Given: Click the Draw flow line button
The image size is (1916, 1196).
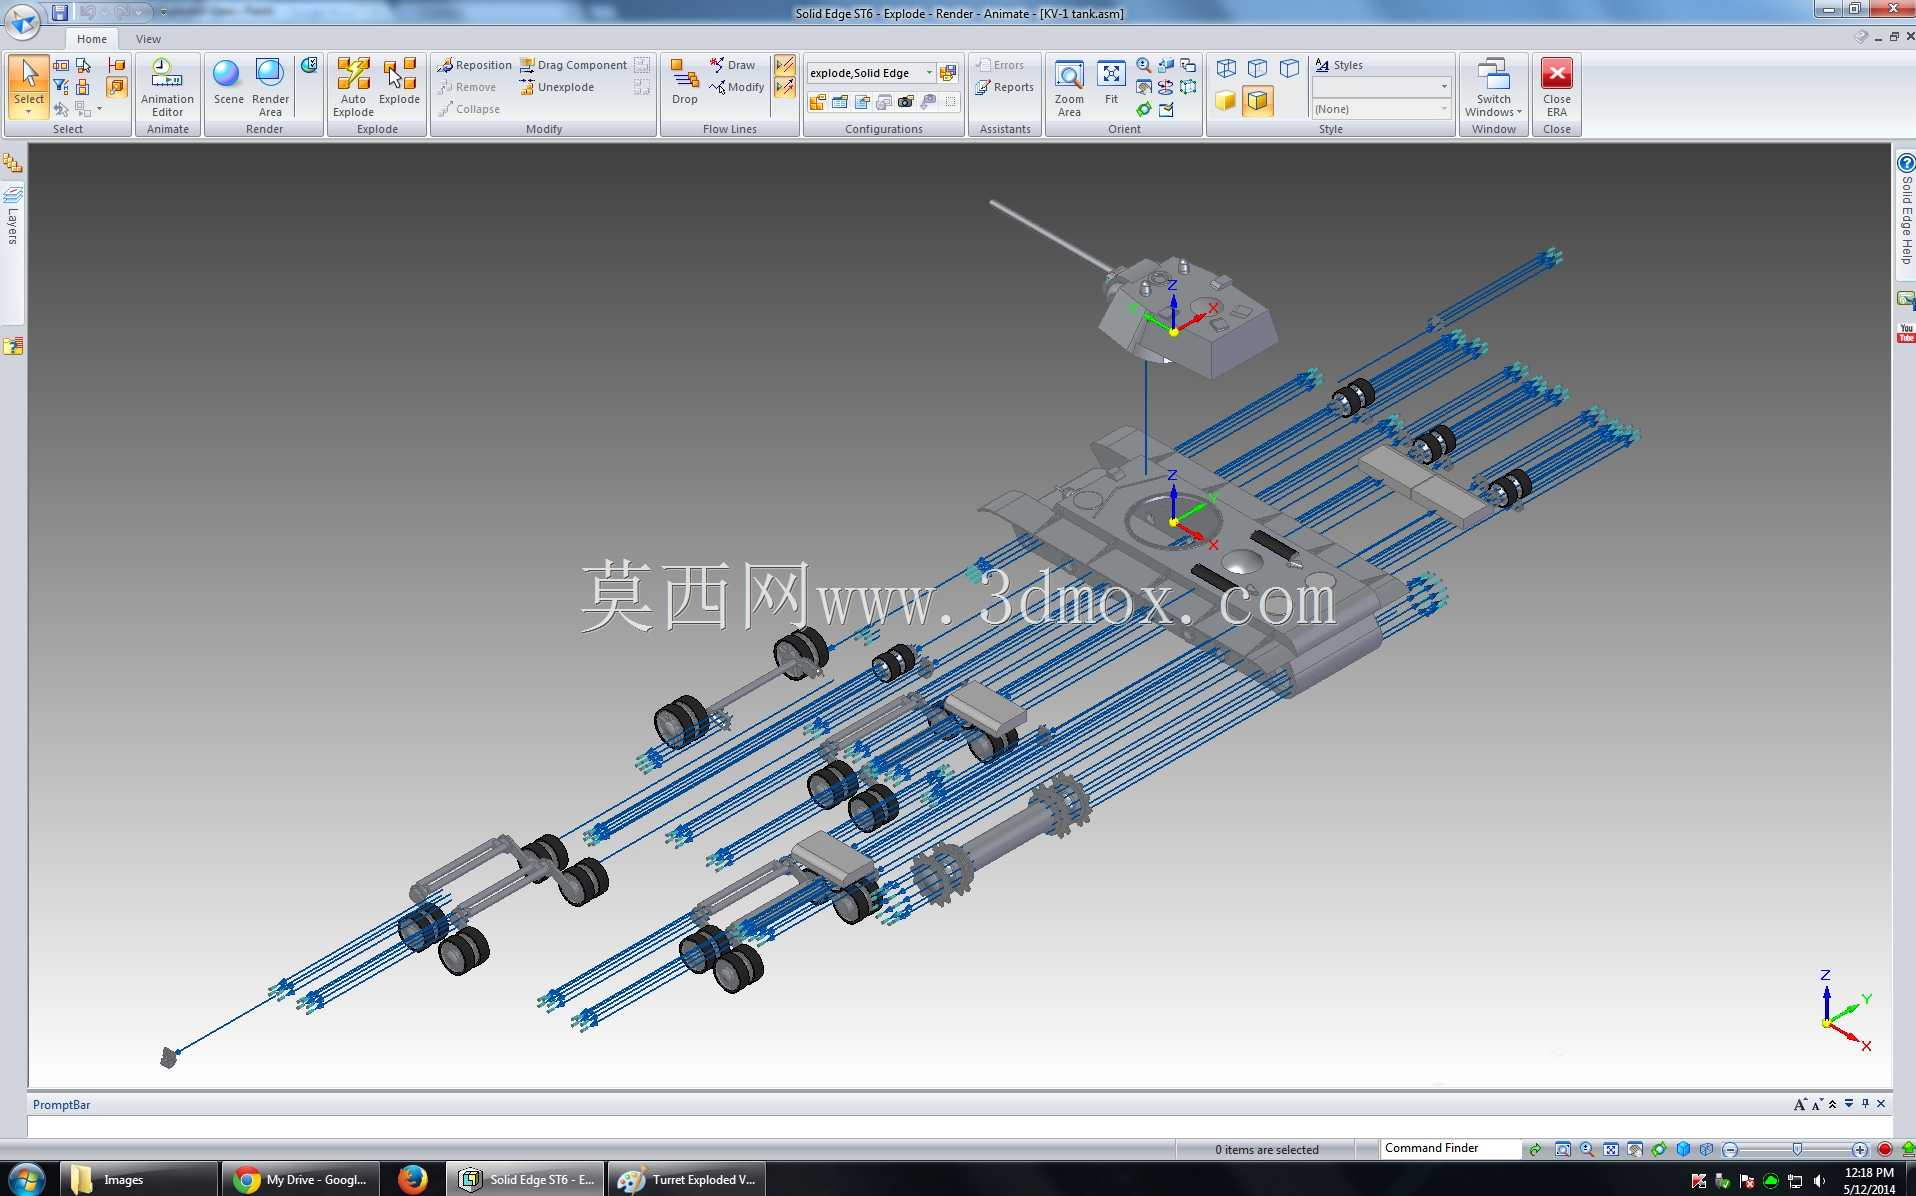Looking at the screenshot, I should tap(732, 65).
